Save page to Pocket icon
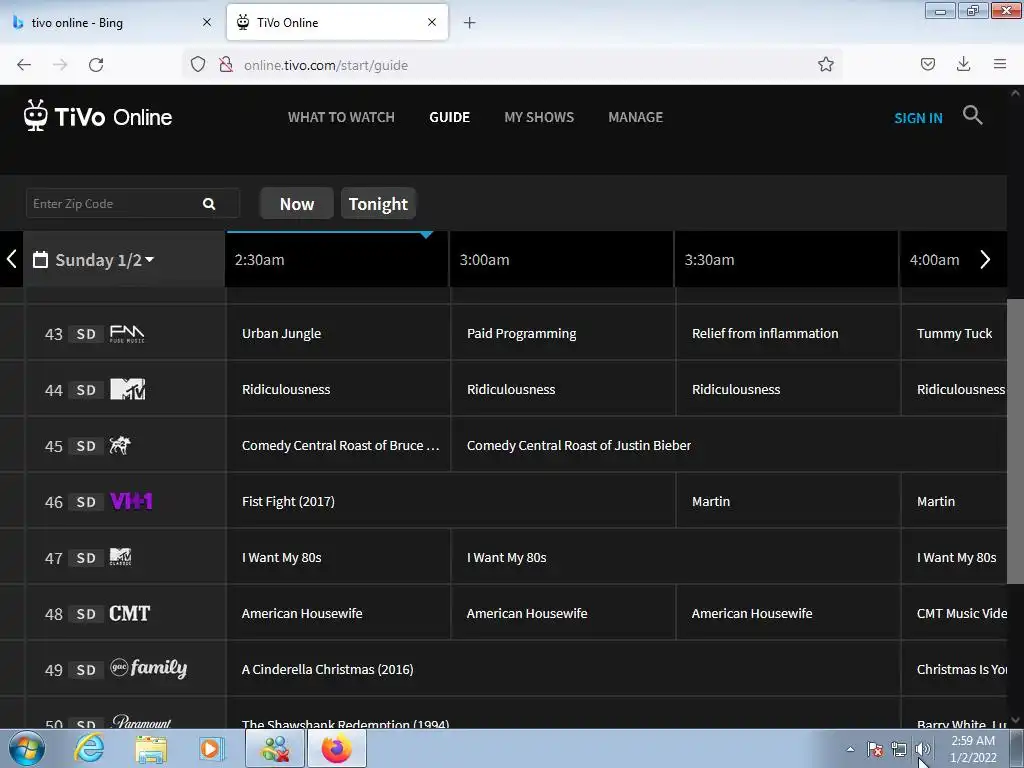Screen dimensions: 1024x768 coord(927,64)
